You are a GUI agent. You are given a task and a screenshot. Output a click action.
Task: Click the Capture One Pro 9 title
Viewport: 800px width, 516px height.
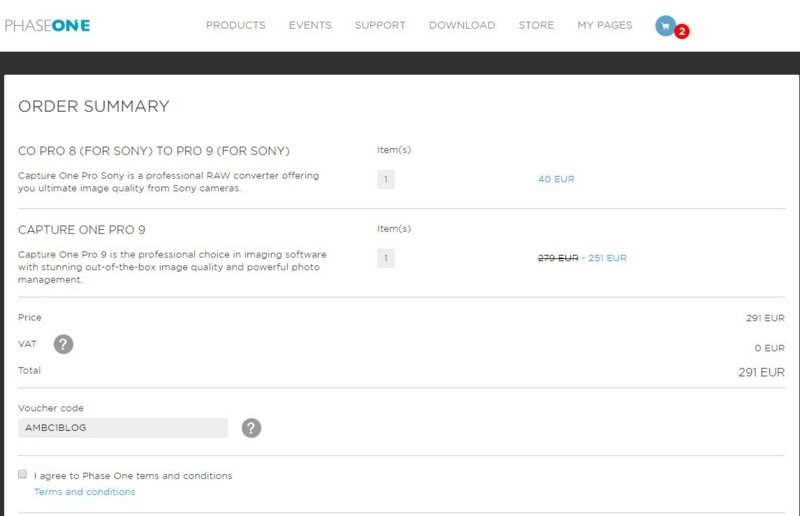(x=82, y=230)
